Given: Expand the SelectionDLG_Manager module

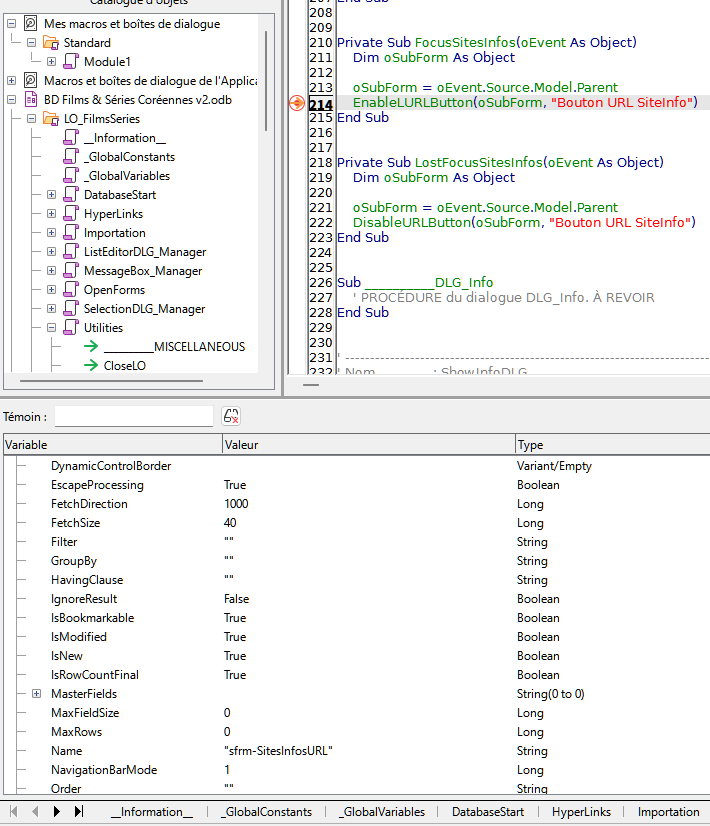Looking at the screenshot, I should [x=51, y=308].
